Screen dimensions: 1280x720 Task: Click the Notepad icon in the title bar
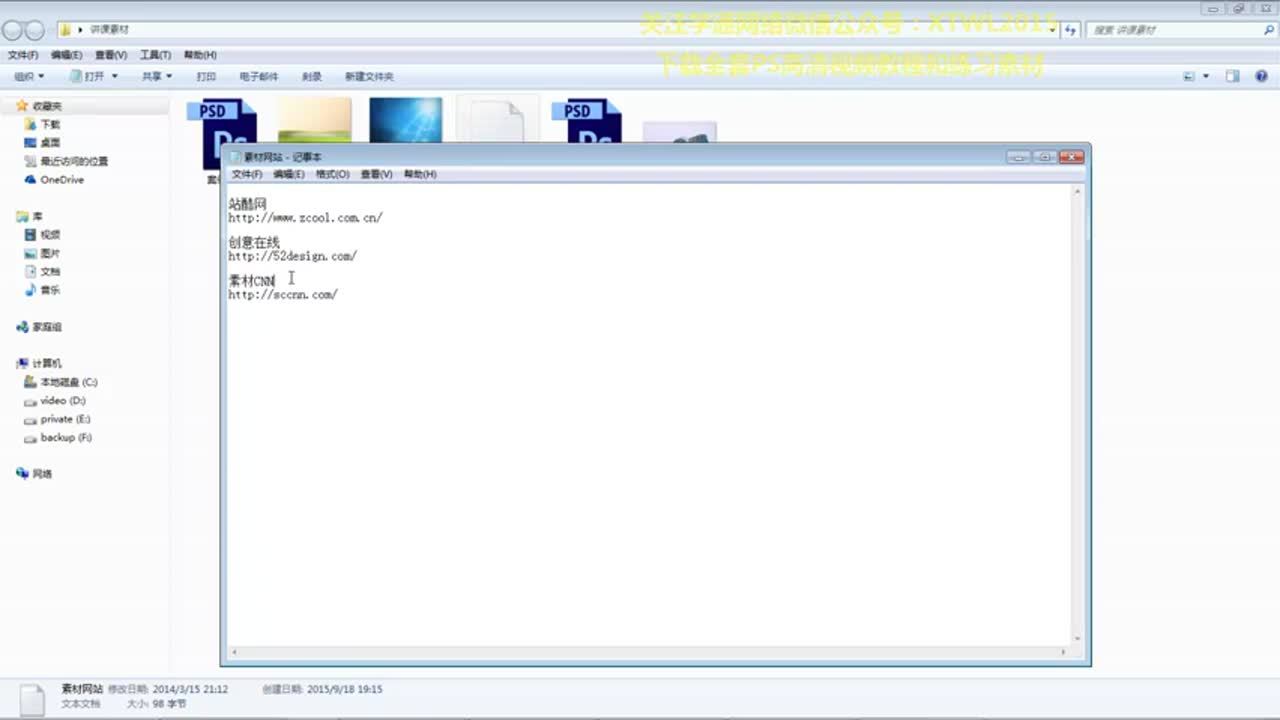pyautogui.click(x=235, y=157)
